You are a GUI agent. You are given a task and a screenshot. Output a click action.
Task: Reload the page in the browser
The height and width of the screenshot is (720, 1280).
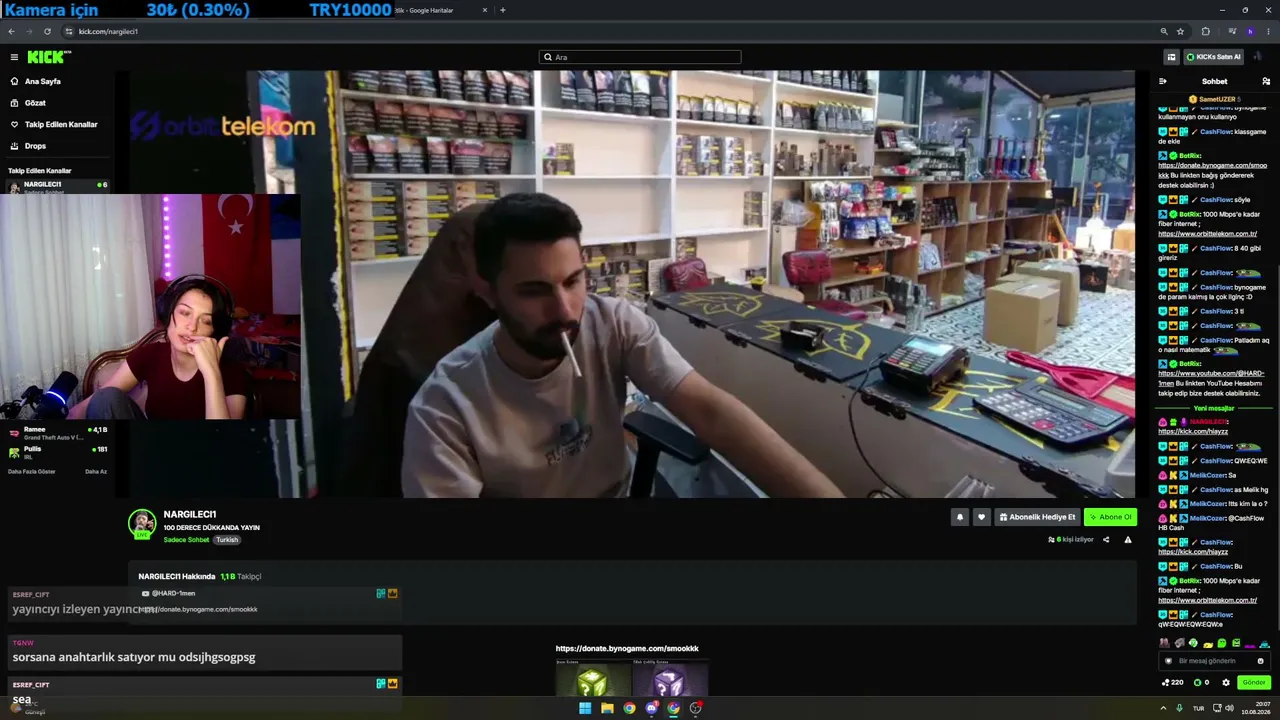click(47, 31)
